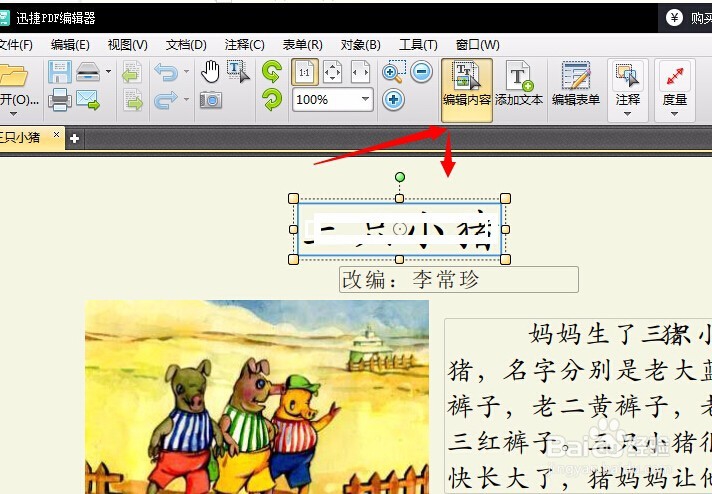The image size is (712, 494).
Task: Open the 对象(B) menu
Action: click(x=361, y=45)
